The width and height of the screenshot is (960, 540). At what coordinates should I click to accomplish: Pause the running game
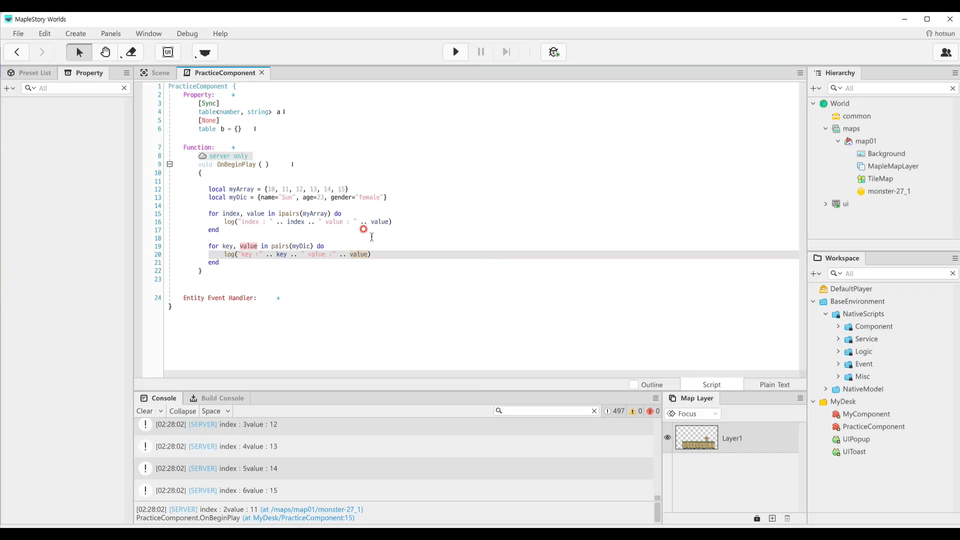point(481,52)
